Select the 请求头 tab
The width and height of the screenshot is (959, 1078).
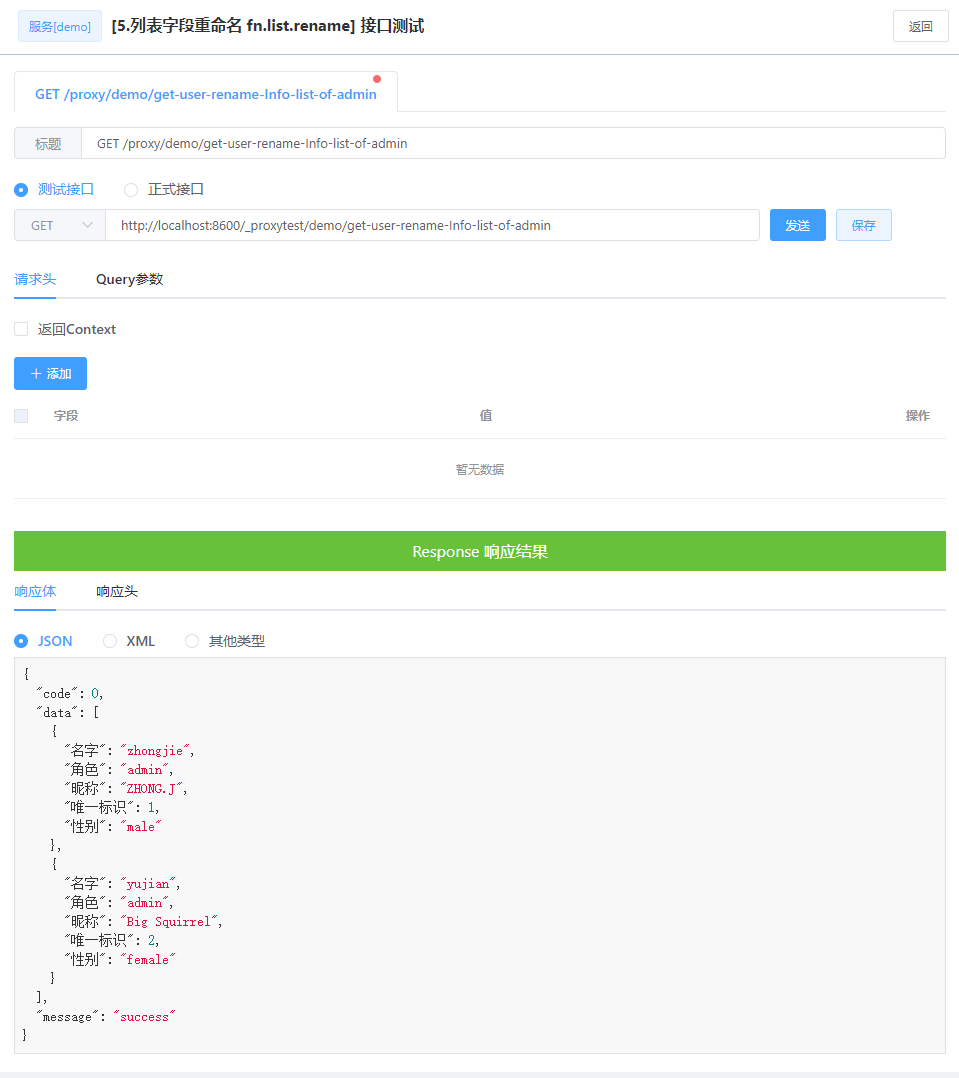35,279
